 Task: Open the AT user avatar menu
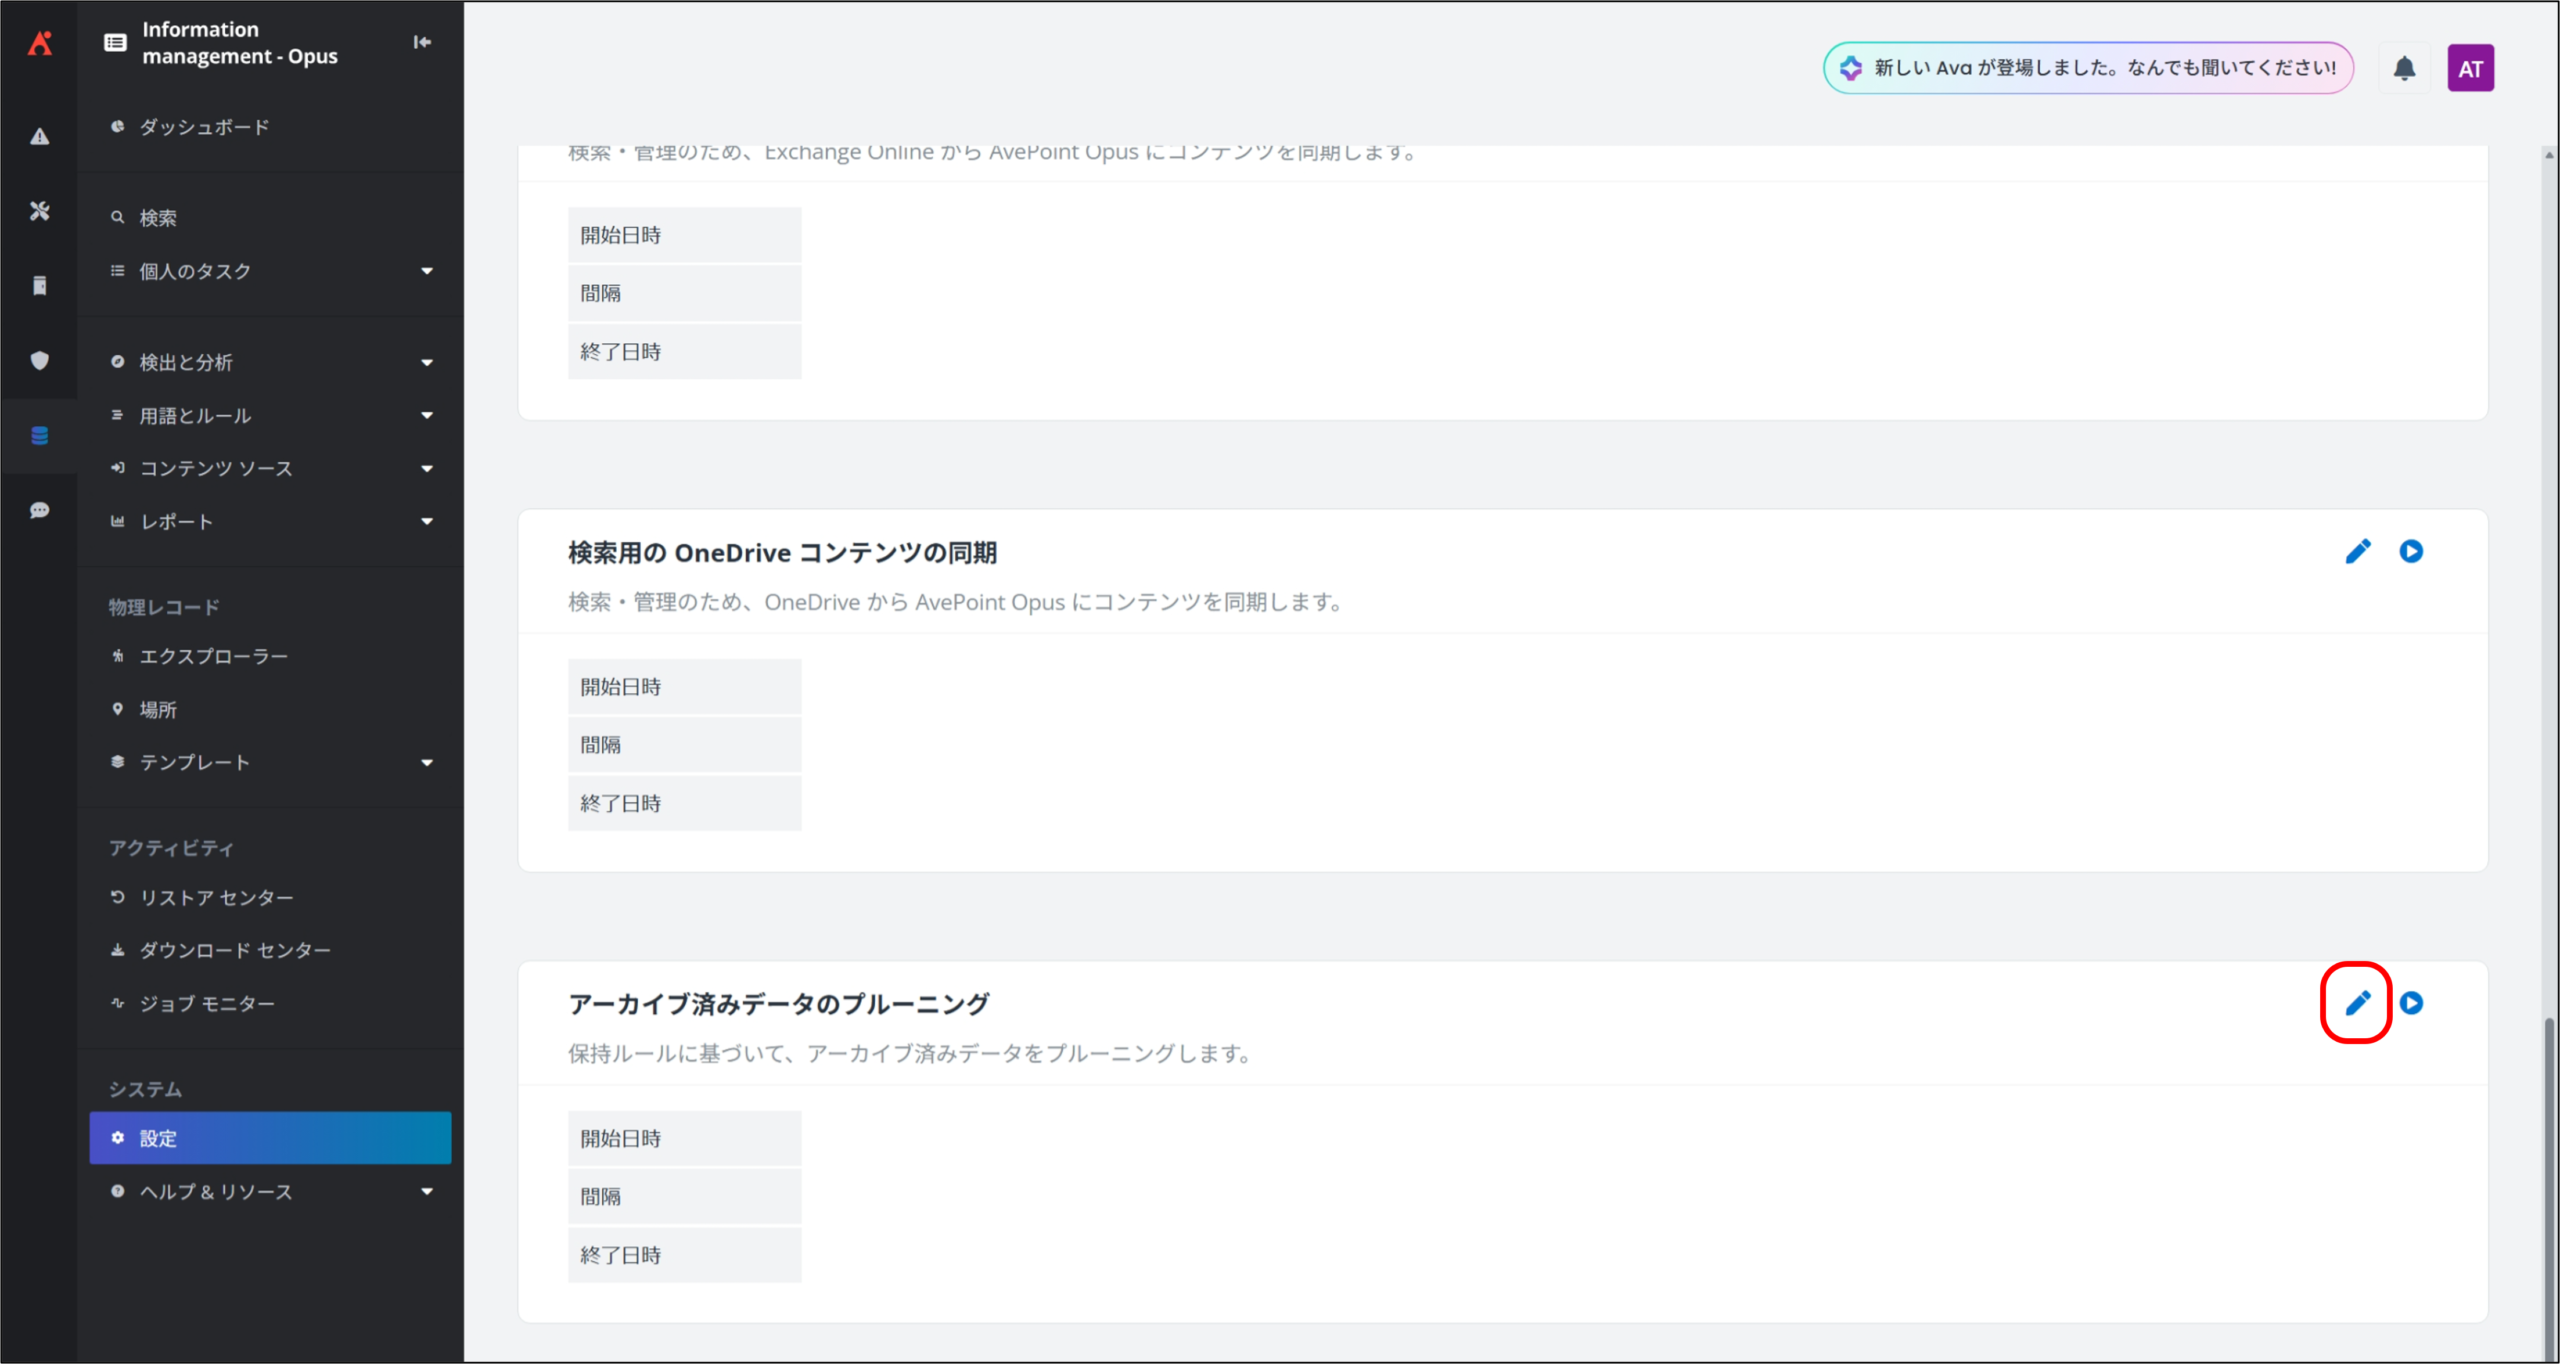click(2470, 68)
